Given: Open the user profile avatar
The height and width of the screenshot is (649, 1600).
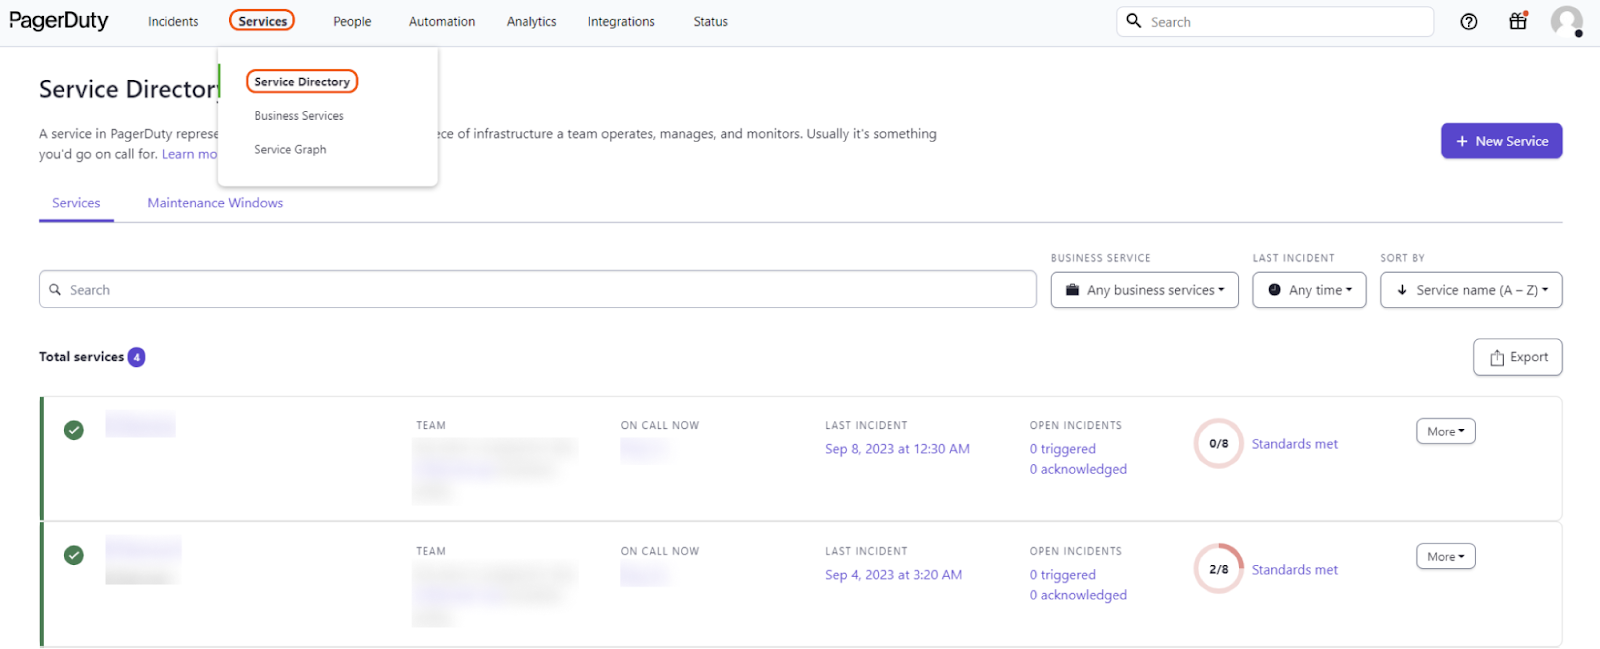Looking at the screenshot, I should 1566,21.
